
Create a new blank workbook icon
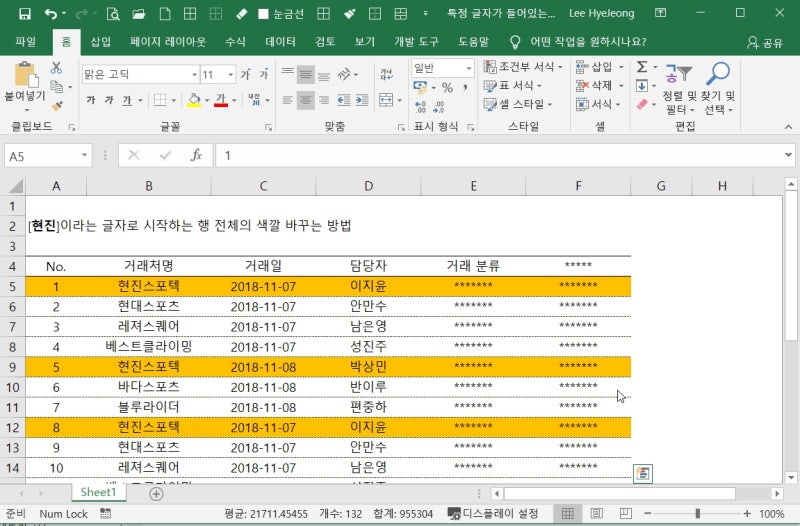pos(165,14)
